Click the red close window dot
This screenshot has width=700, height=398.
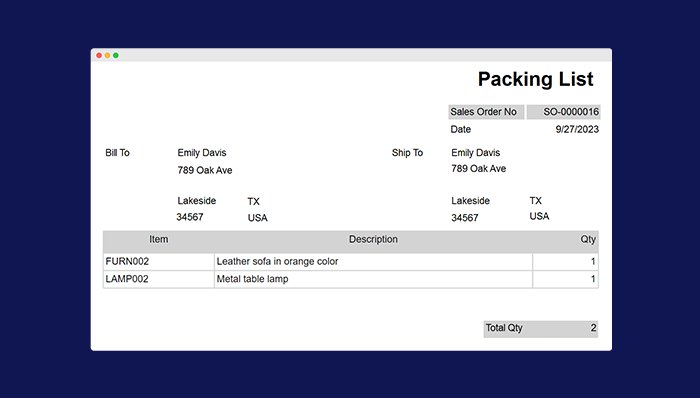[x=99, y=55]
